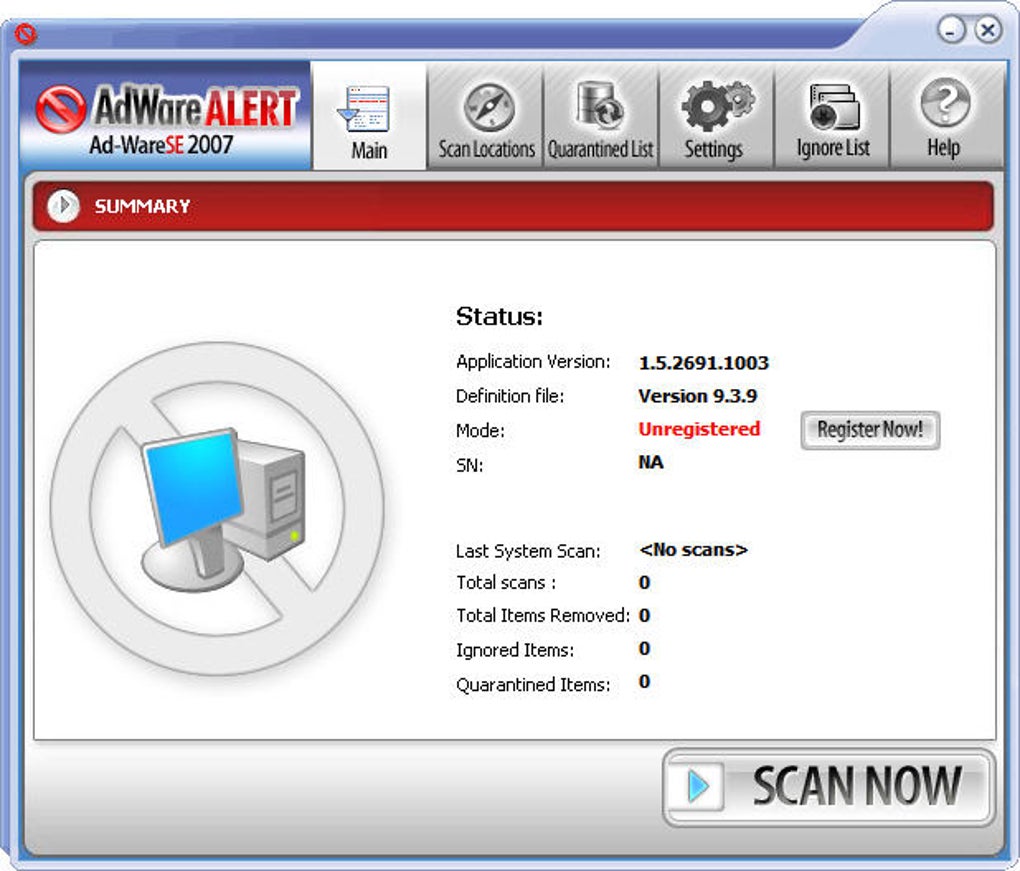
Task: Click the Ad-WareSE 2007 subtitle text
Action: pyautogui.click(x=161, y=144)
